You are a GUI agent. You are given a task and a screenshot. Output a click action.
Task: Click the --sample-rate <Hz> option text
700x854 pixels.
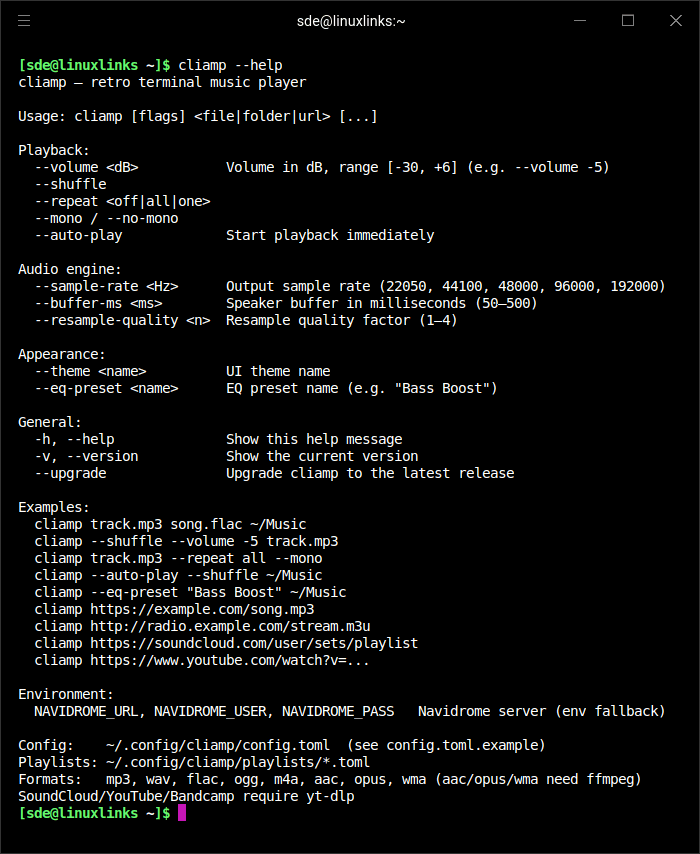click(x=106, y=286)
